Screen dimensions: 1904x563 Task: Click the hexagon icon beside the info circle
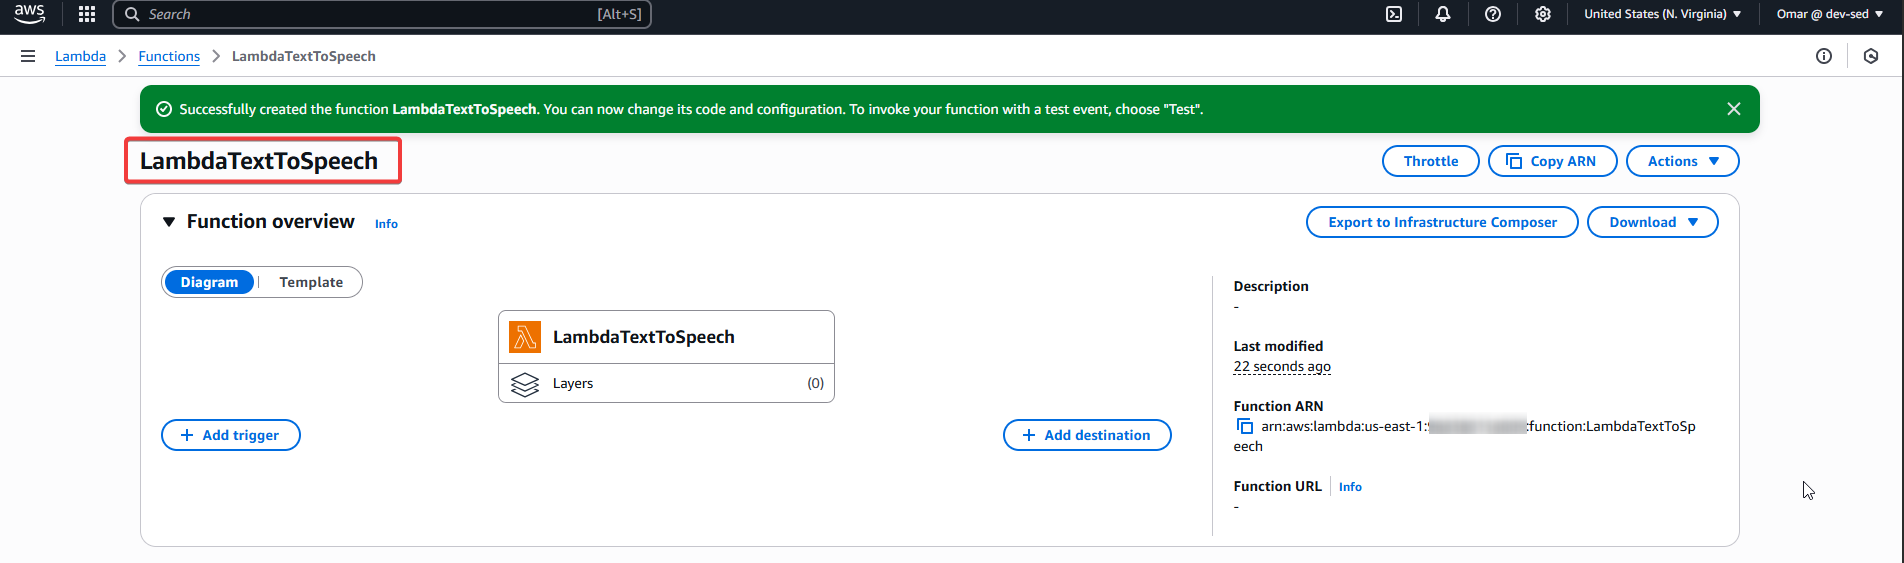click(1871, 56)
